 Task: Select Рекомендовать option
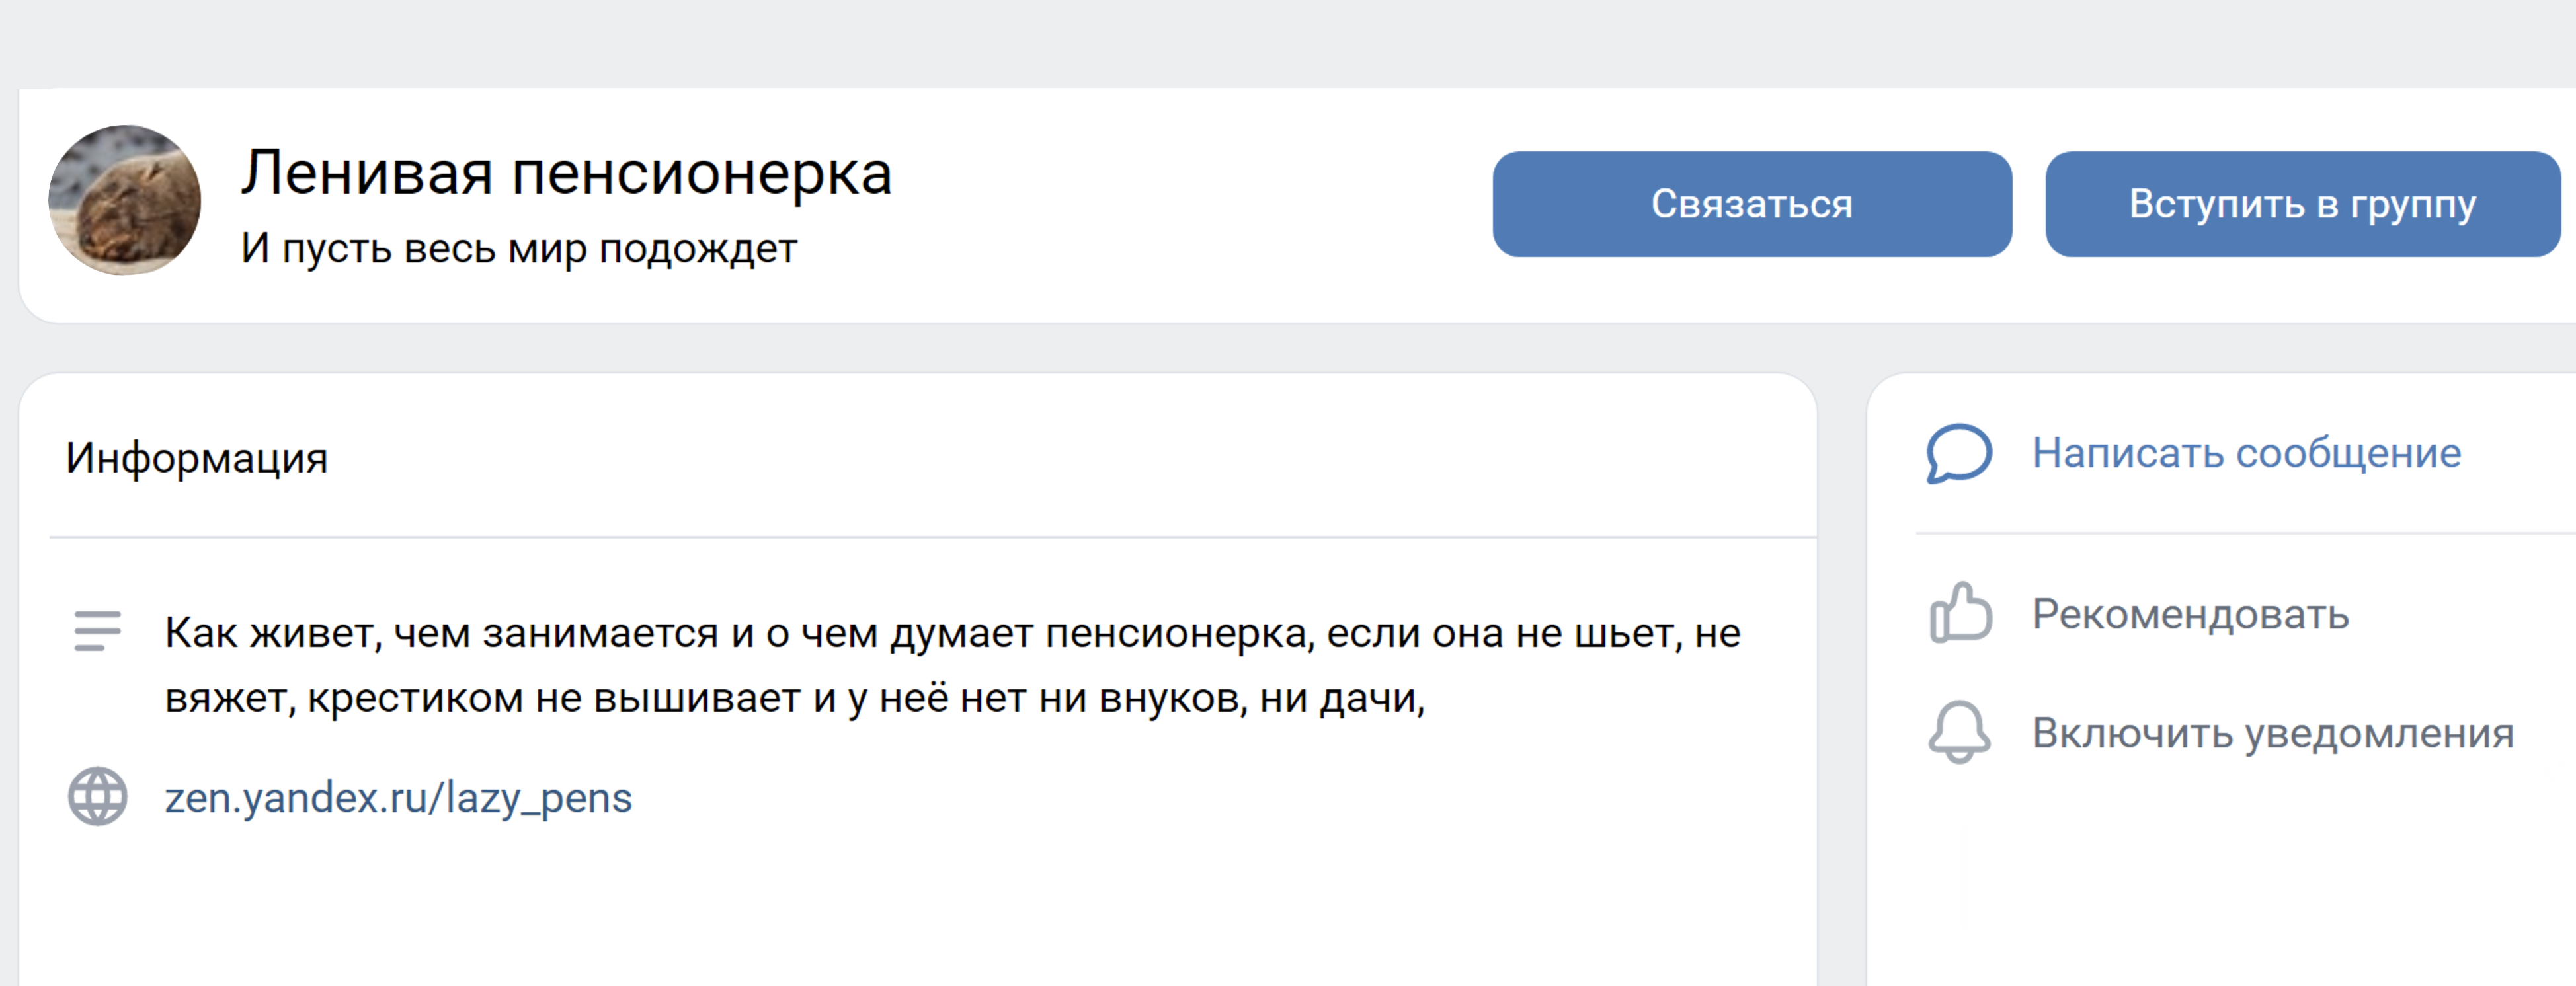[2190, 614]
